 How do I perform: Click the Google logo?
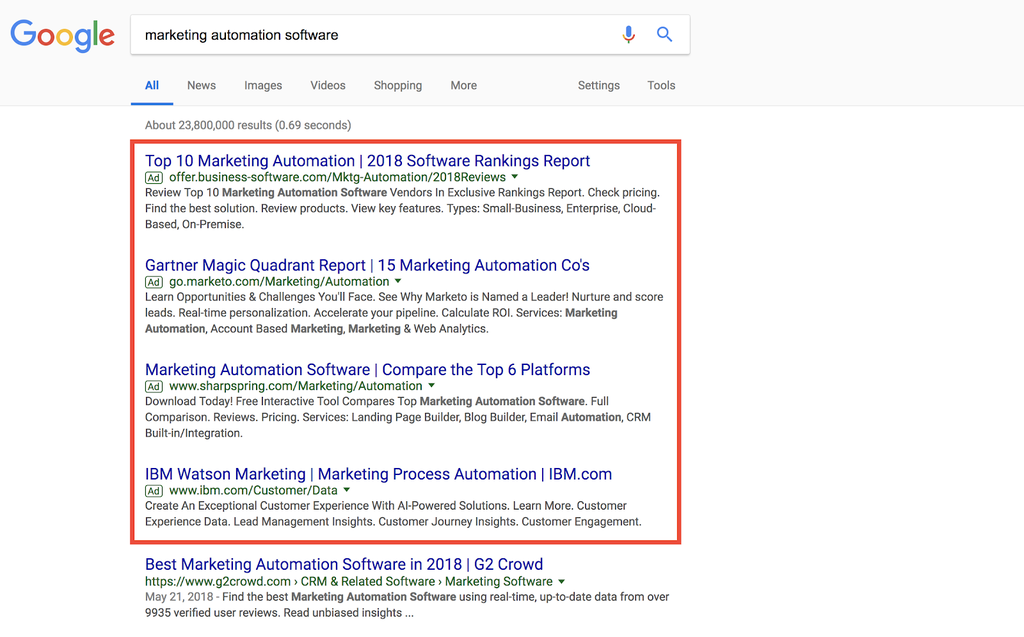coord(63,35)
